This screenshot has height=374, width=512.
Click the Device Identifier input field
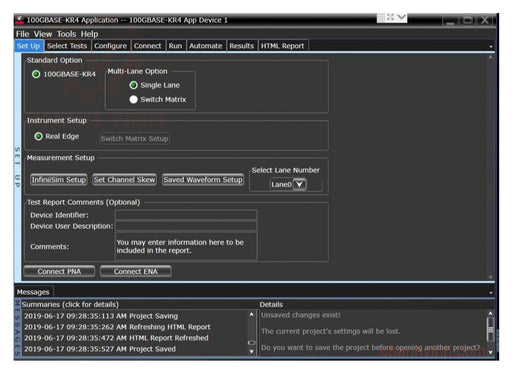click(186, 215)
